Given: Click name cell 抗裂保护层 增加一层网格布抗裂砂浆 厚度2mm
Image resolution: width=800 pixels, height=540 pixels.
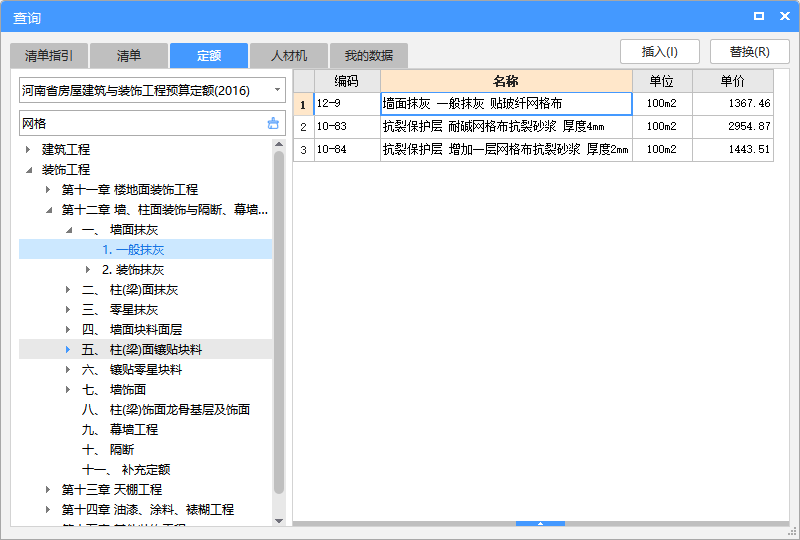Looking at the screenshot, I should pos(506,150).
